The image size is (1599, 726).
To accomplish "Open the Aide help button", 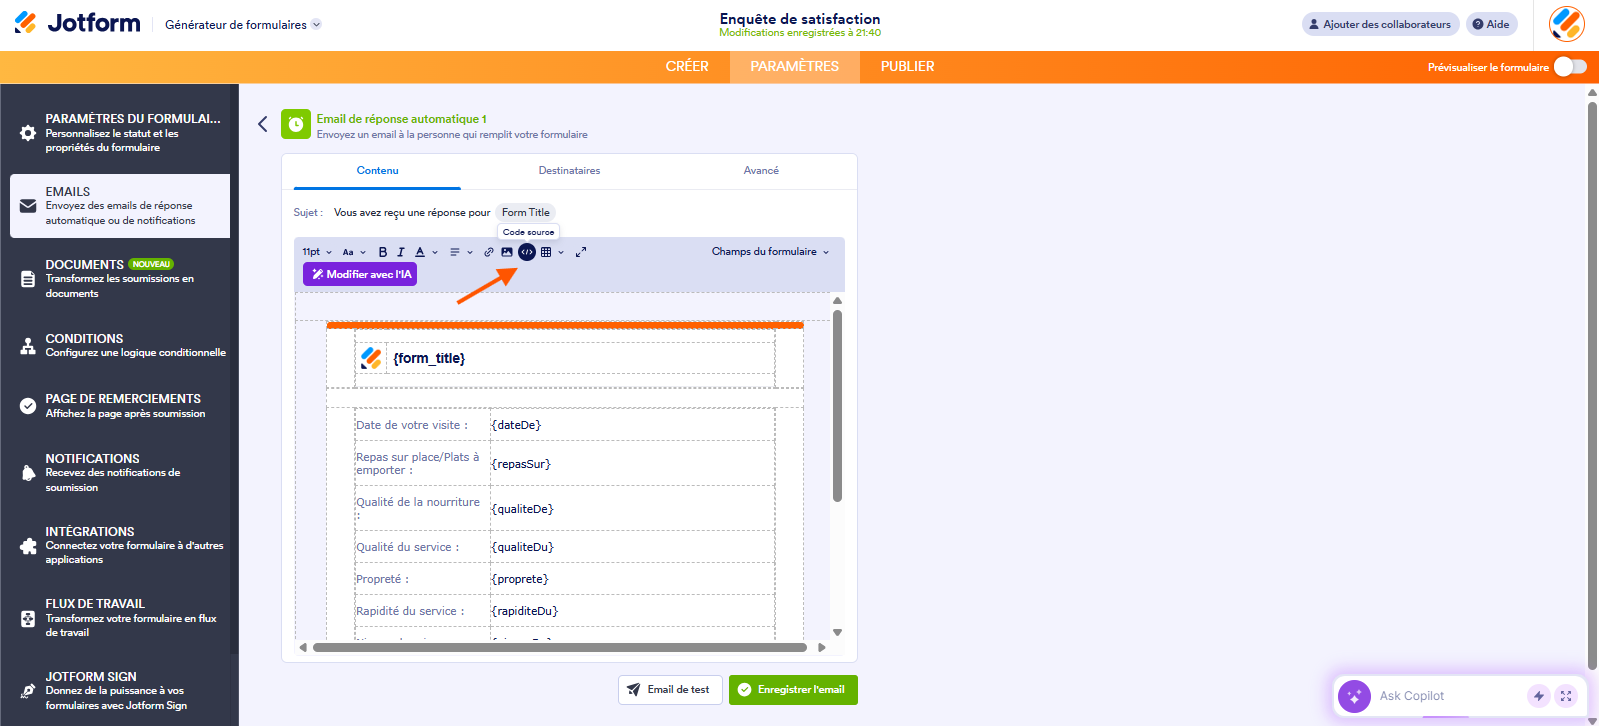I will pyautogui.click(x=1491, y=24).
